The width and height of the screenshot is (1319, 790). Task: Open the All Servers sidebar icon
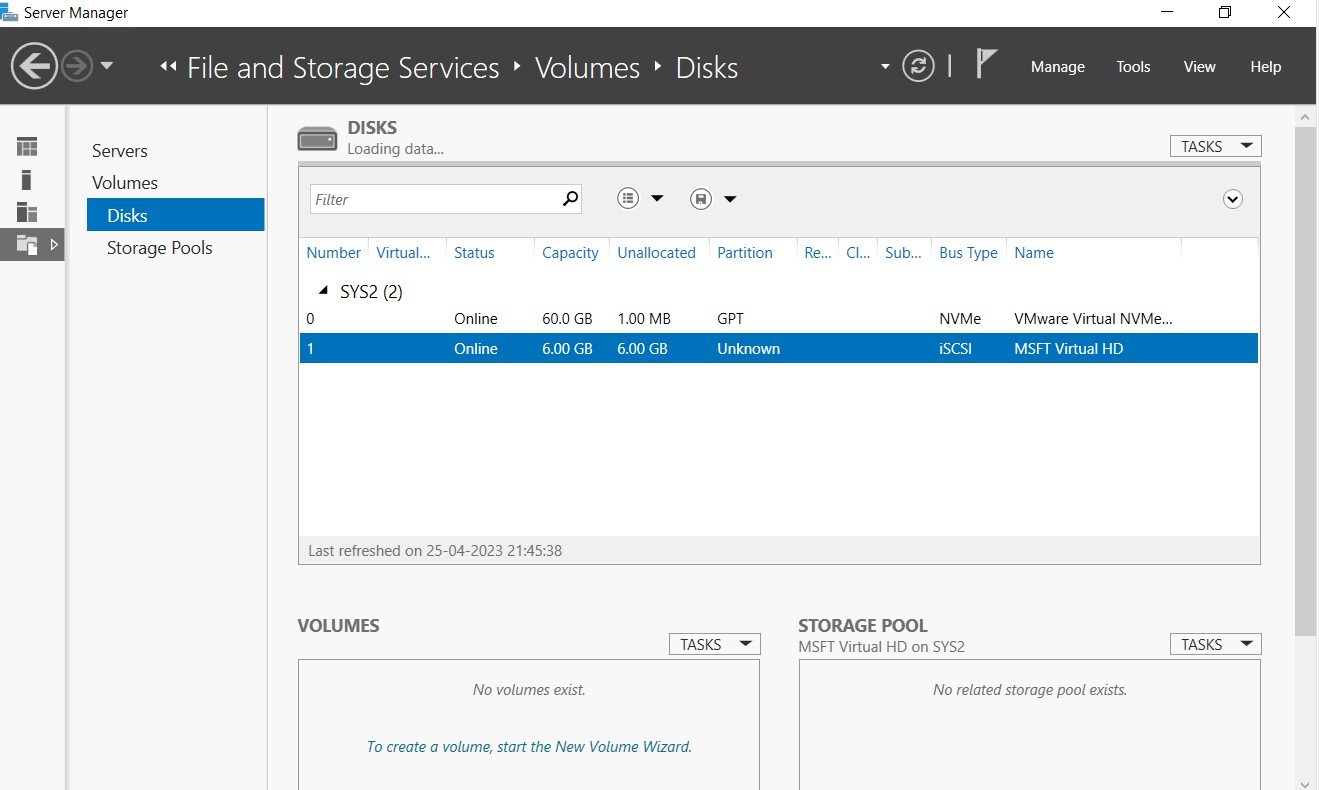point(27,212)
